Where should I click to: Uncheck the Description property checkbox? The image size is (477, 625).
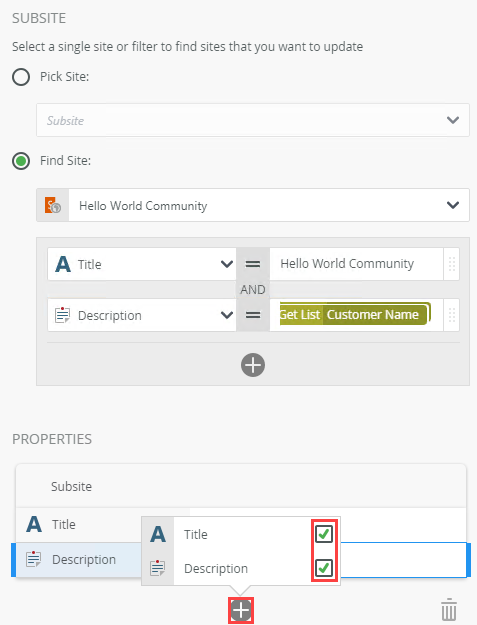[x=324, y=568]
